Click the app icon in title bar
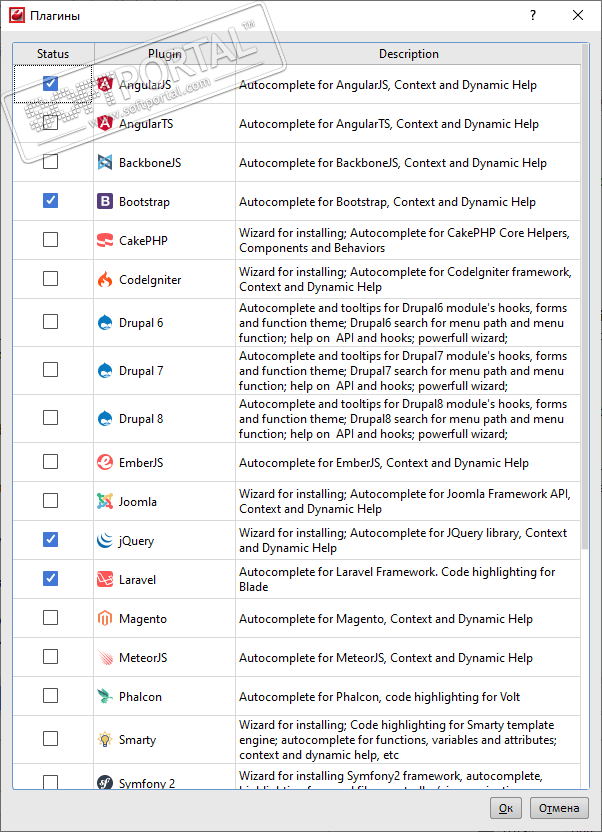602x832 pixels. point(17,15)
